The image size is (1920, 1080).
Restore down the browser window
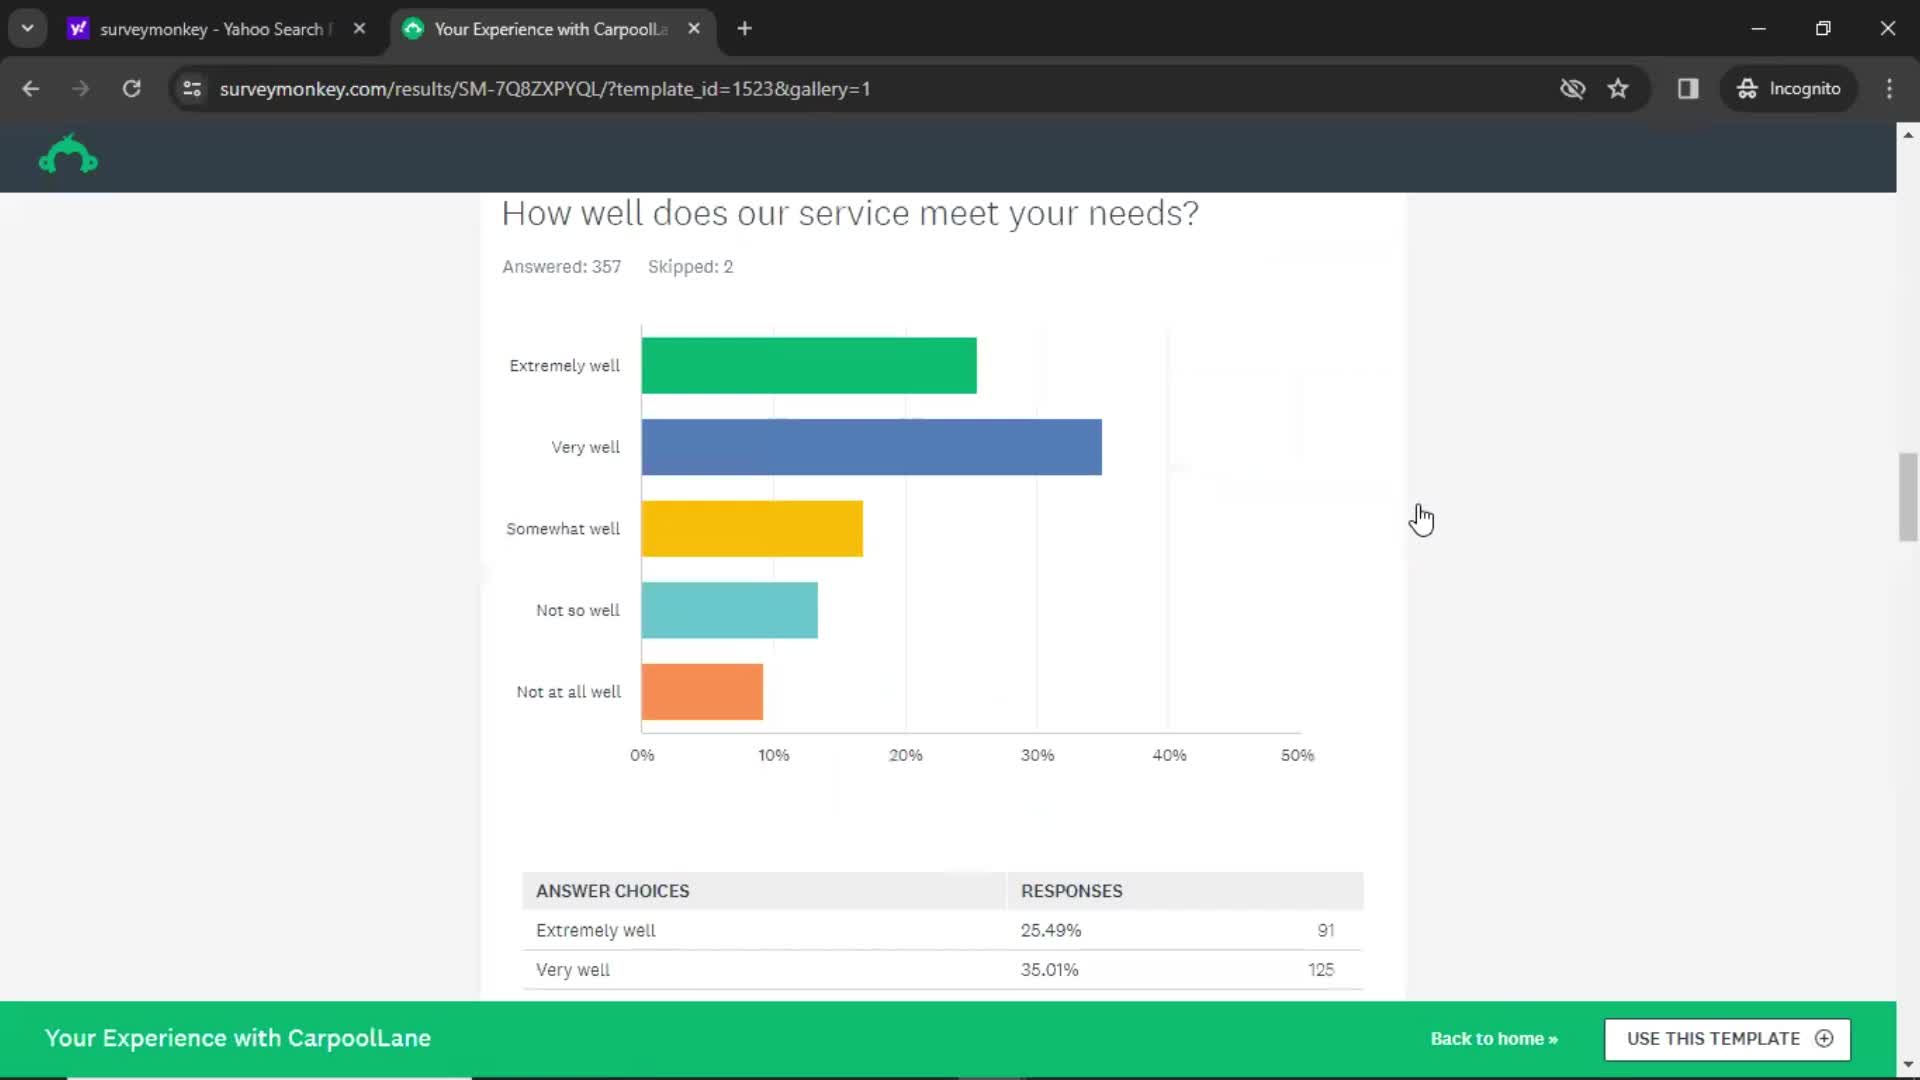[x=1823, y=29]
